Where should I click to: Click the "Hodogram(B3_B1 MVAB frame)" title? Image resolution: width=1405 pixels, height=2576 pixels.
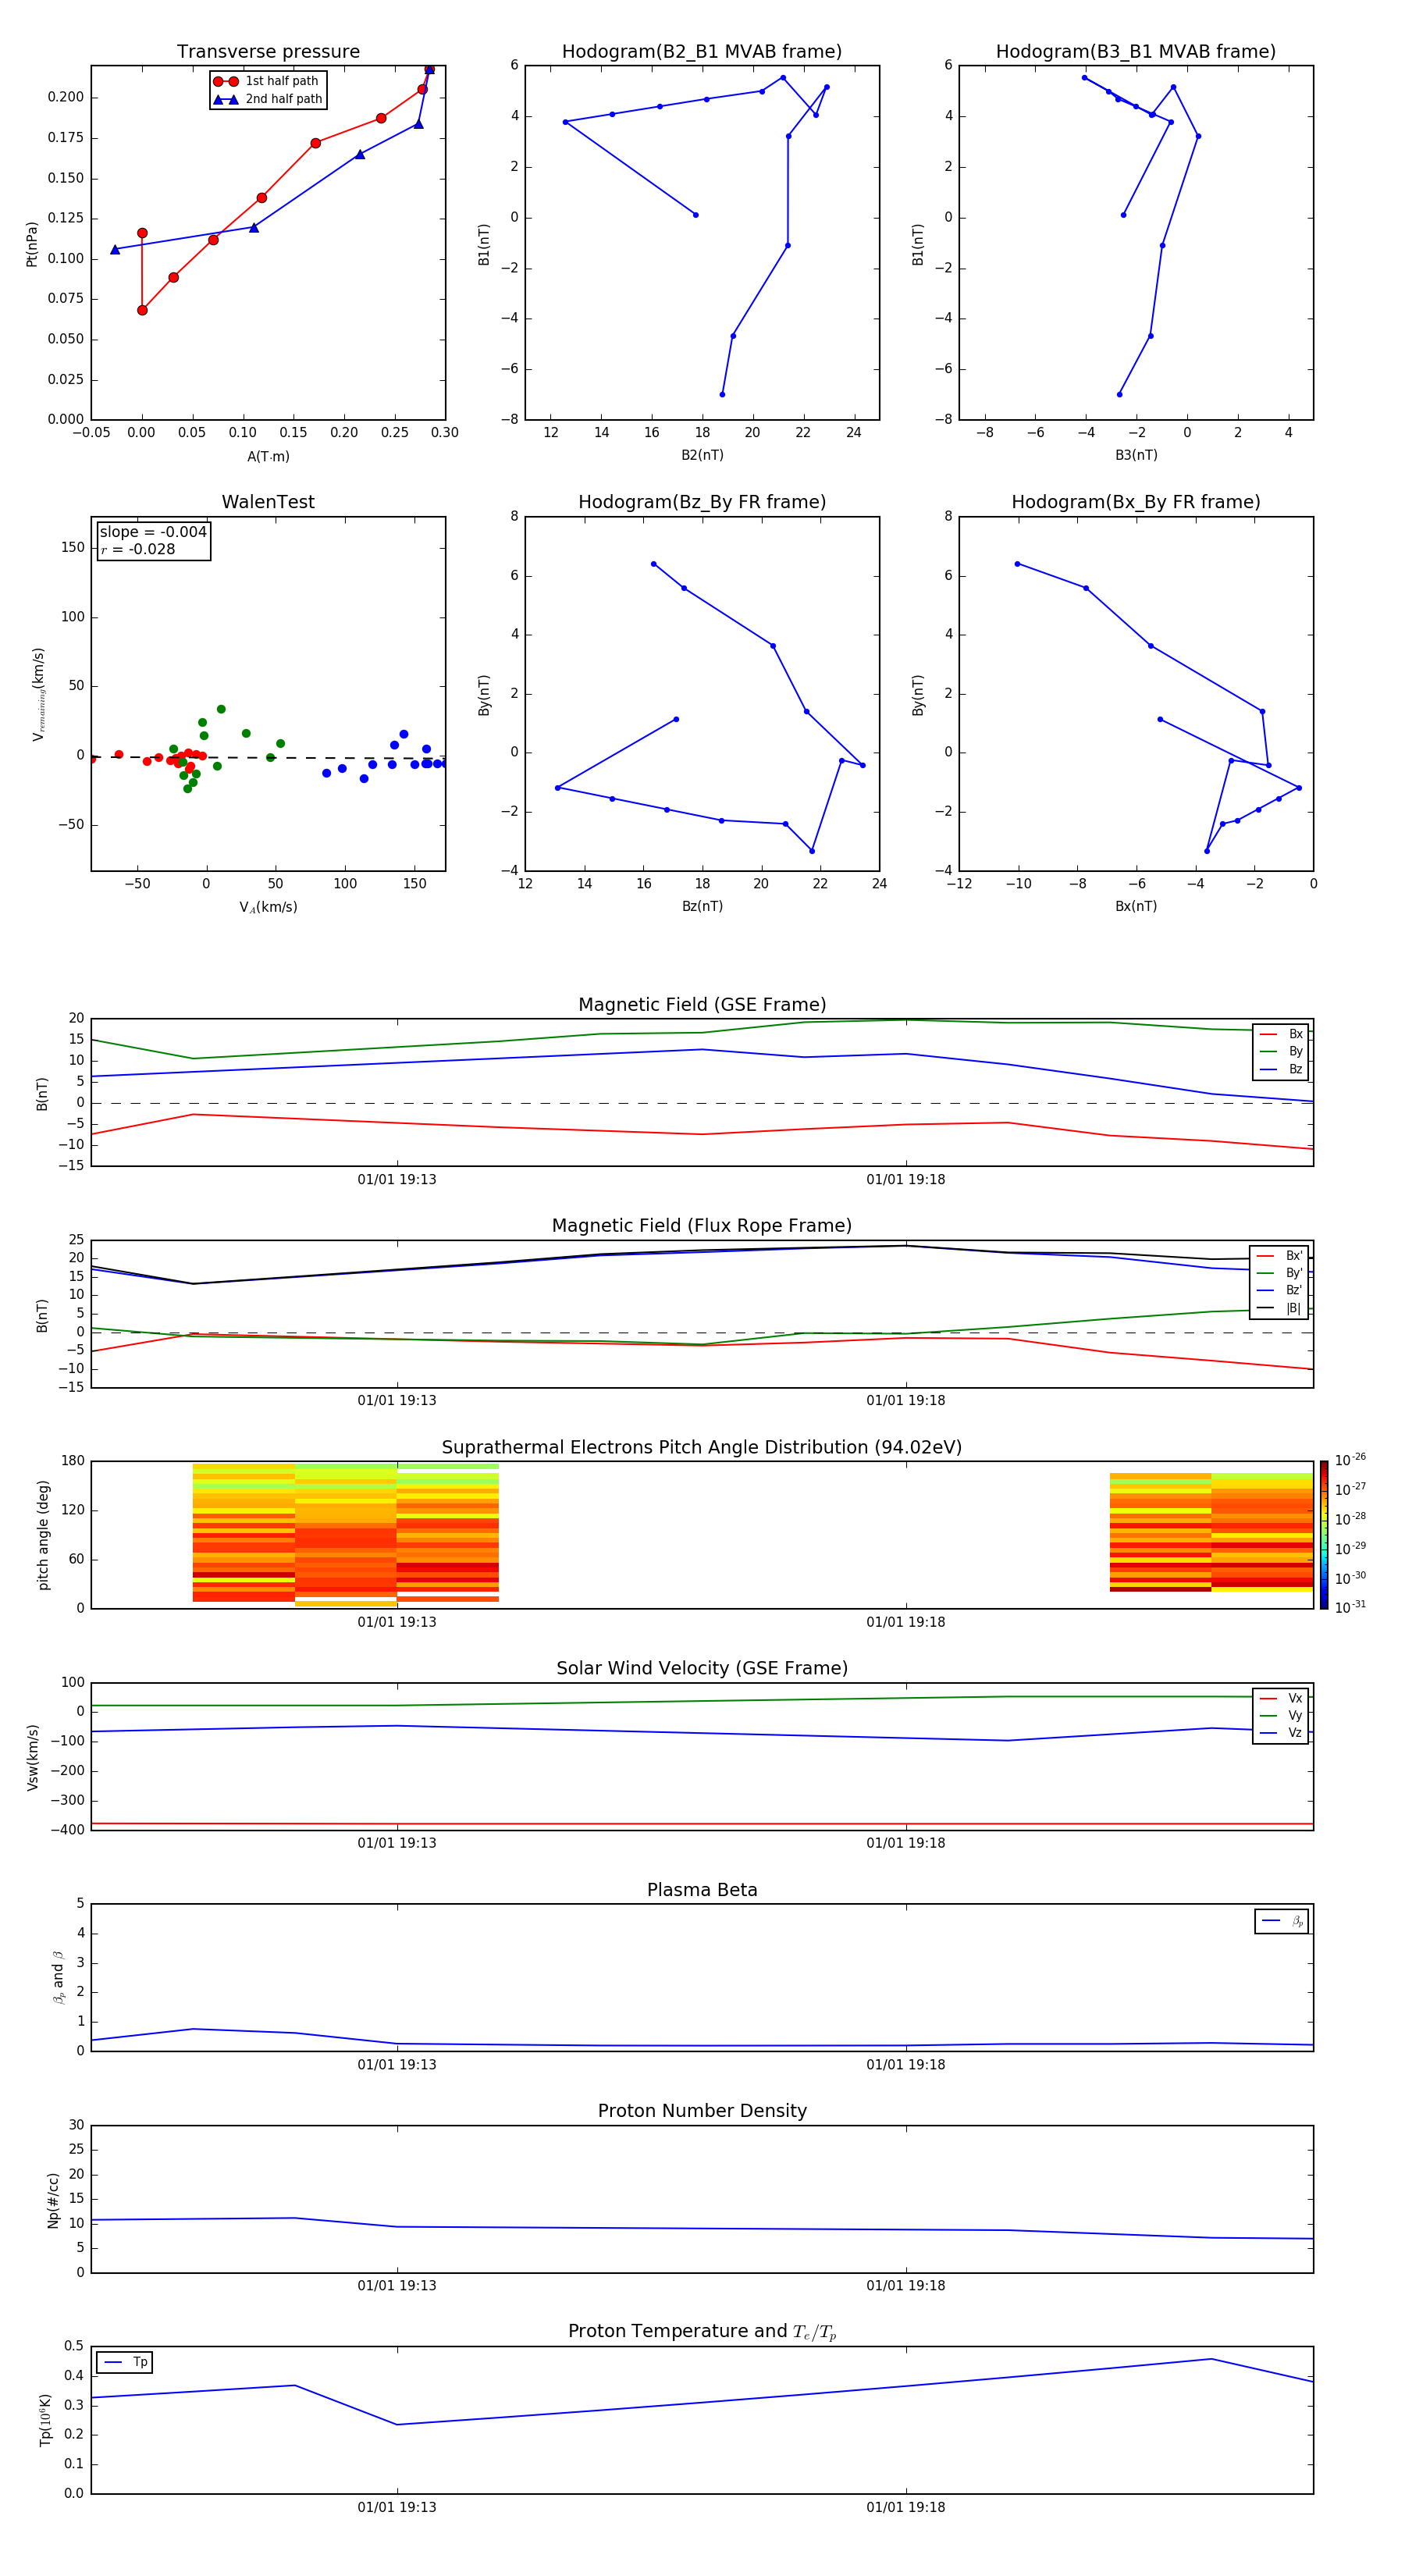1136,52
